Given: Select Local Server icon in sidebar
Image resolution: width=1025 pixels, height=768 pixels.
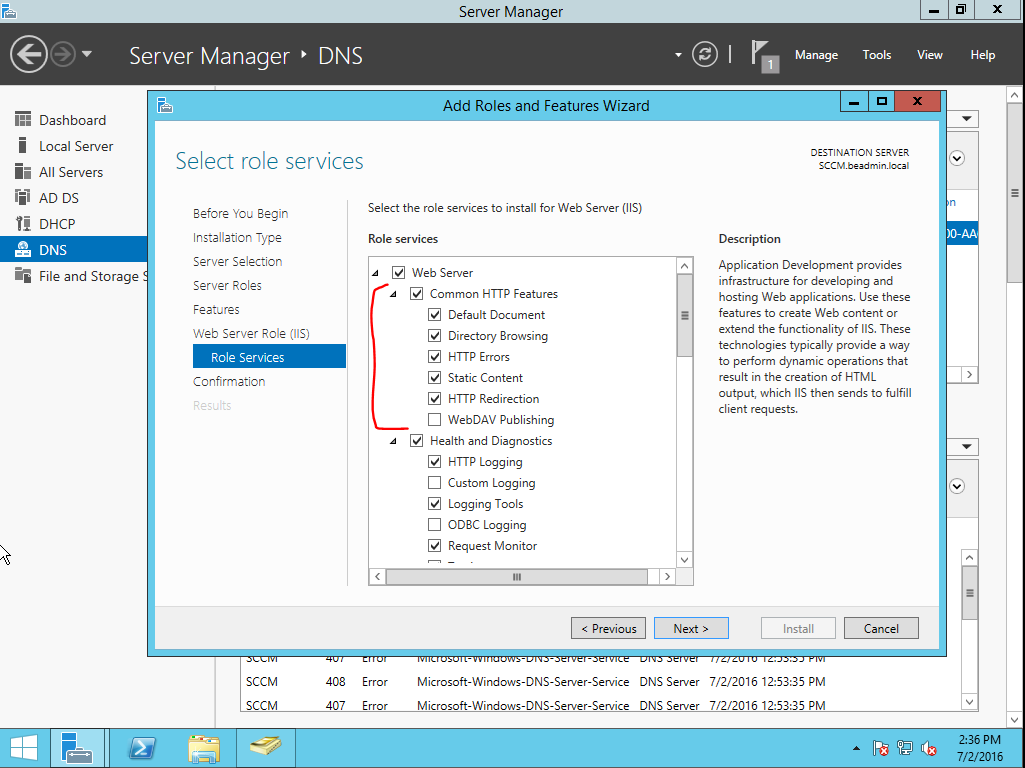Looking at the screenshot, I should (23, 146).
